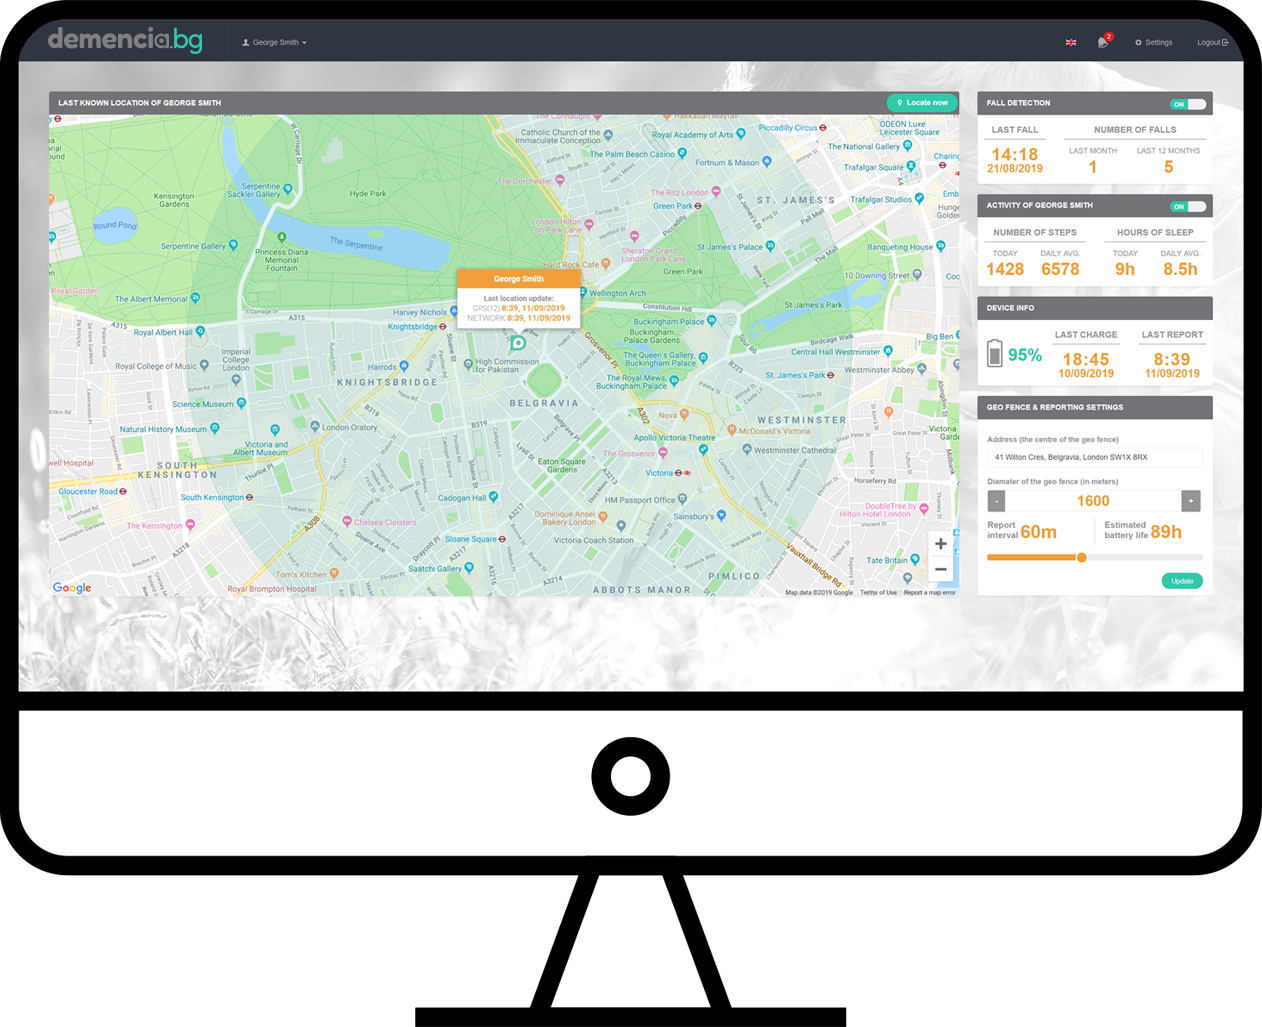
Task: Click the battery level icon
Action: [994, 354]
